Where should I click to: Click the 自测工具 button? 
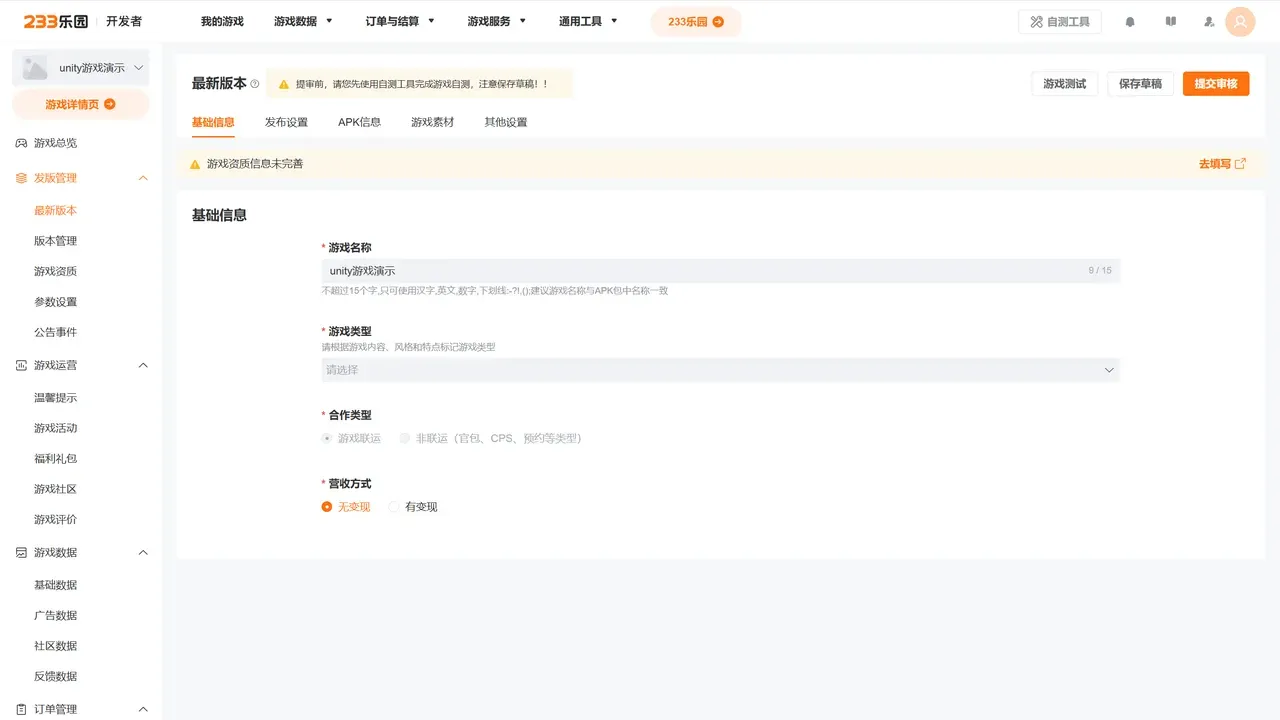pyautogui.click(x=1059, y=22)
